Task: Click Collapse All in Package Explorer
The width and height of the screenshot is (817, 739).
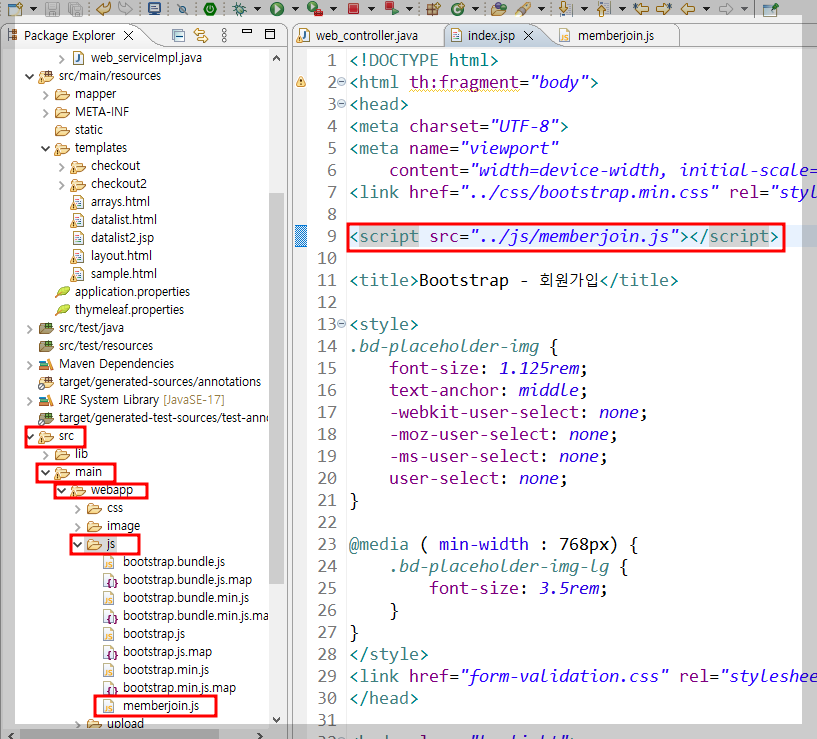Action: point(178,35)
